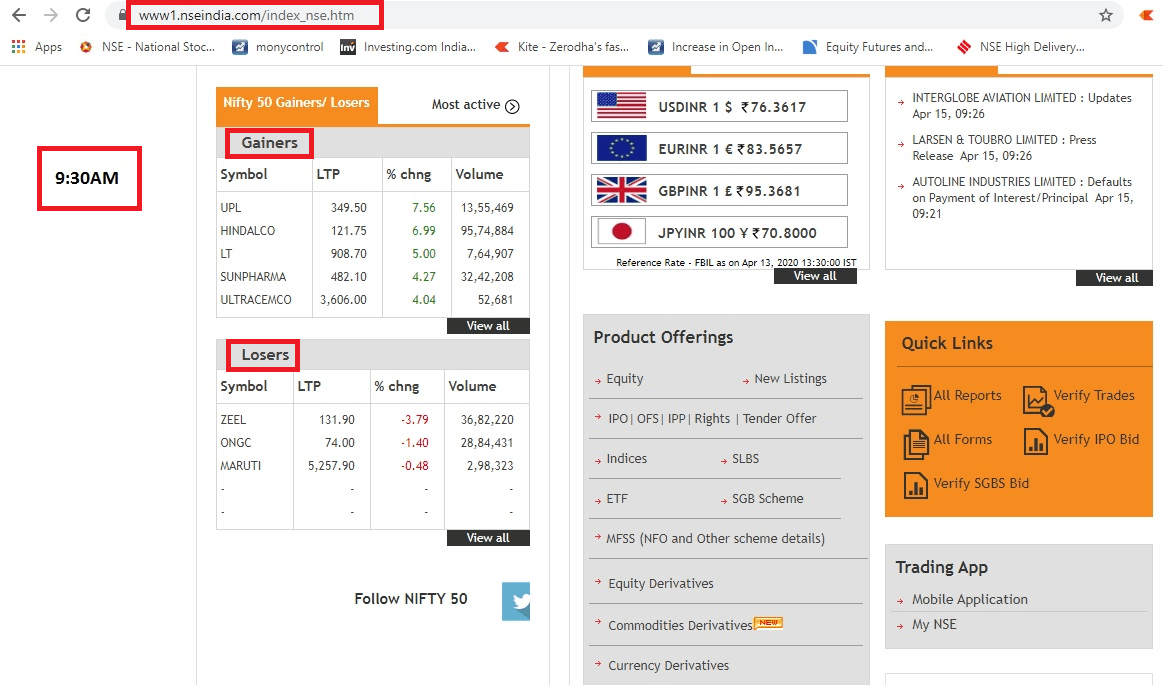Open MFSS (NFO and Other scheme details)
1163x685 pixels.
[x=716, y=539]
